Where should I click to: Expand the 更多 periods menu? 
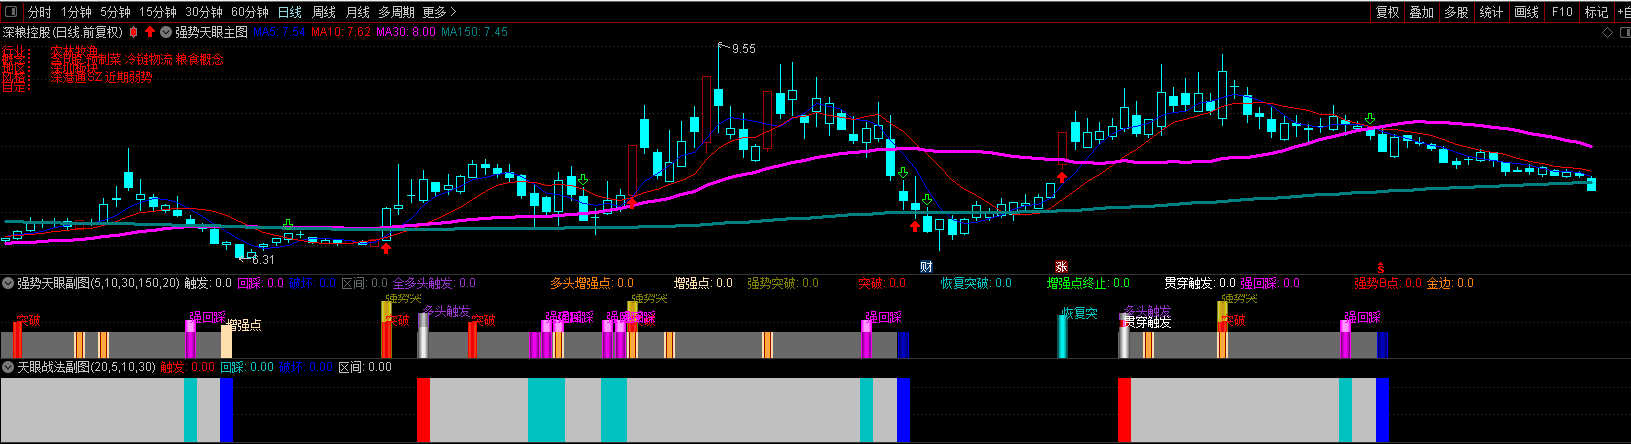[x=439, y=12]
